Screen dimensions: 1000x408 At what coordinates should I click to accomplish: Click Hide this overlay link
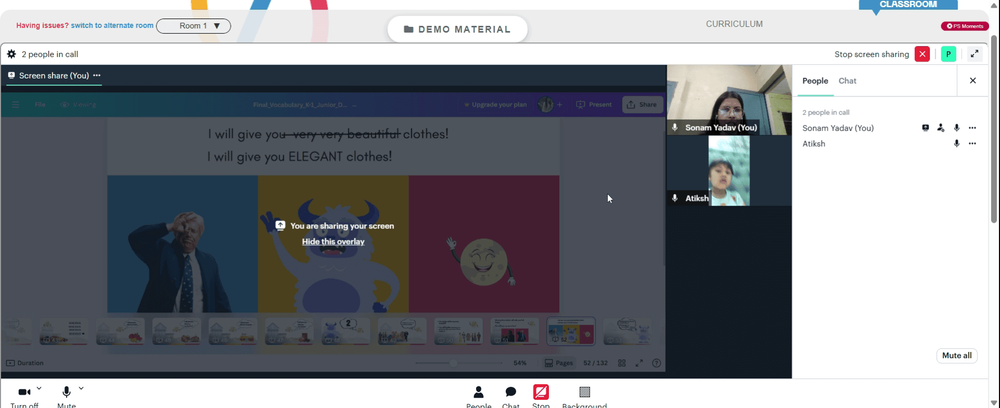333,242
